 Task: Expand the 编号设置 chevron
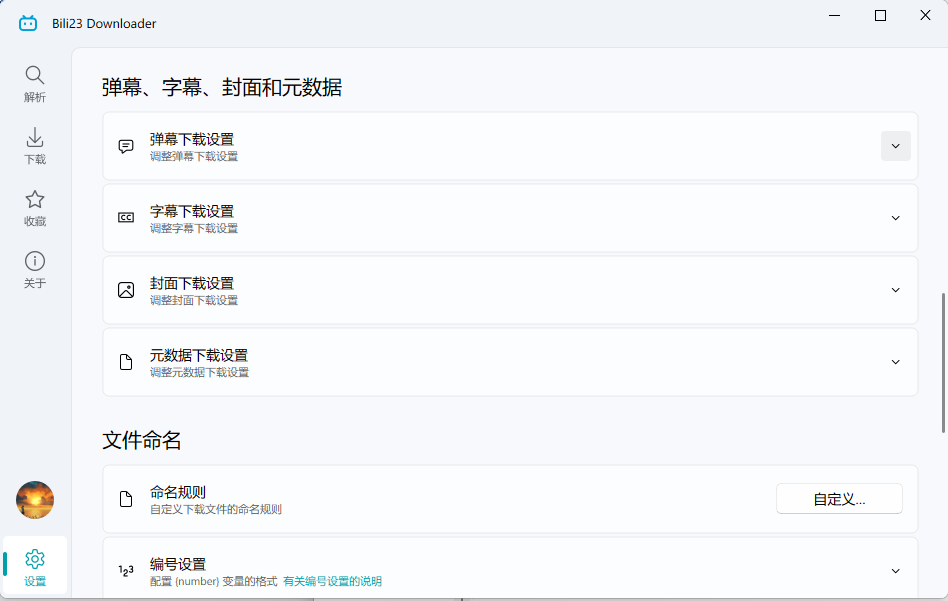pyautogui.click(x=895, y=571)
